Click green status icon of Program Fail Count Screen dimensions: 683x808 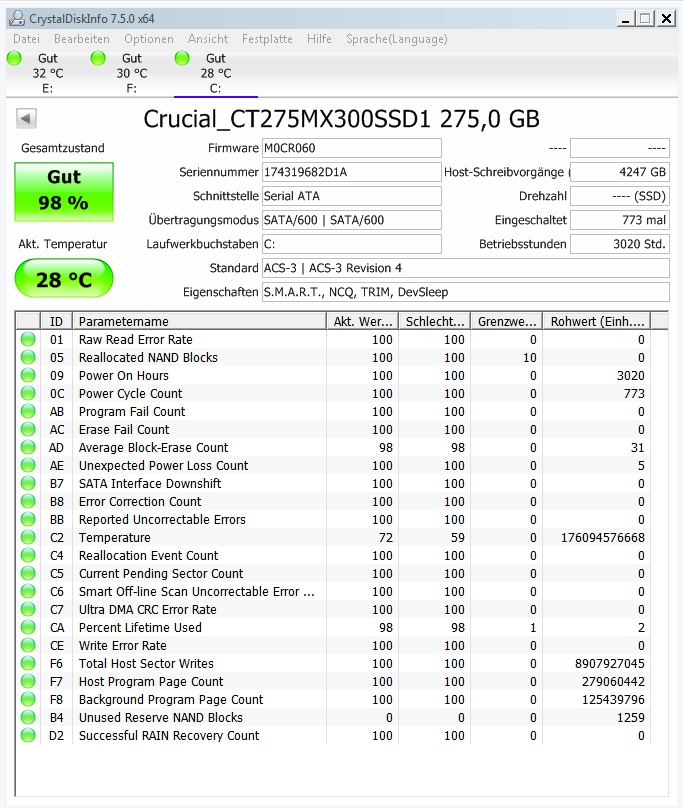tap(28, 412)
